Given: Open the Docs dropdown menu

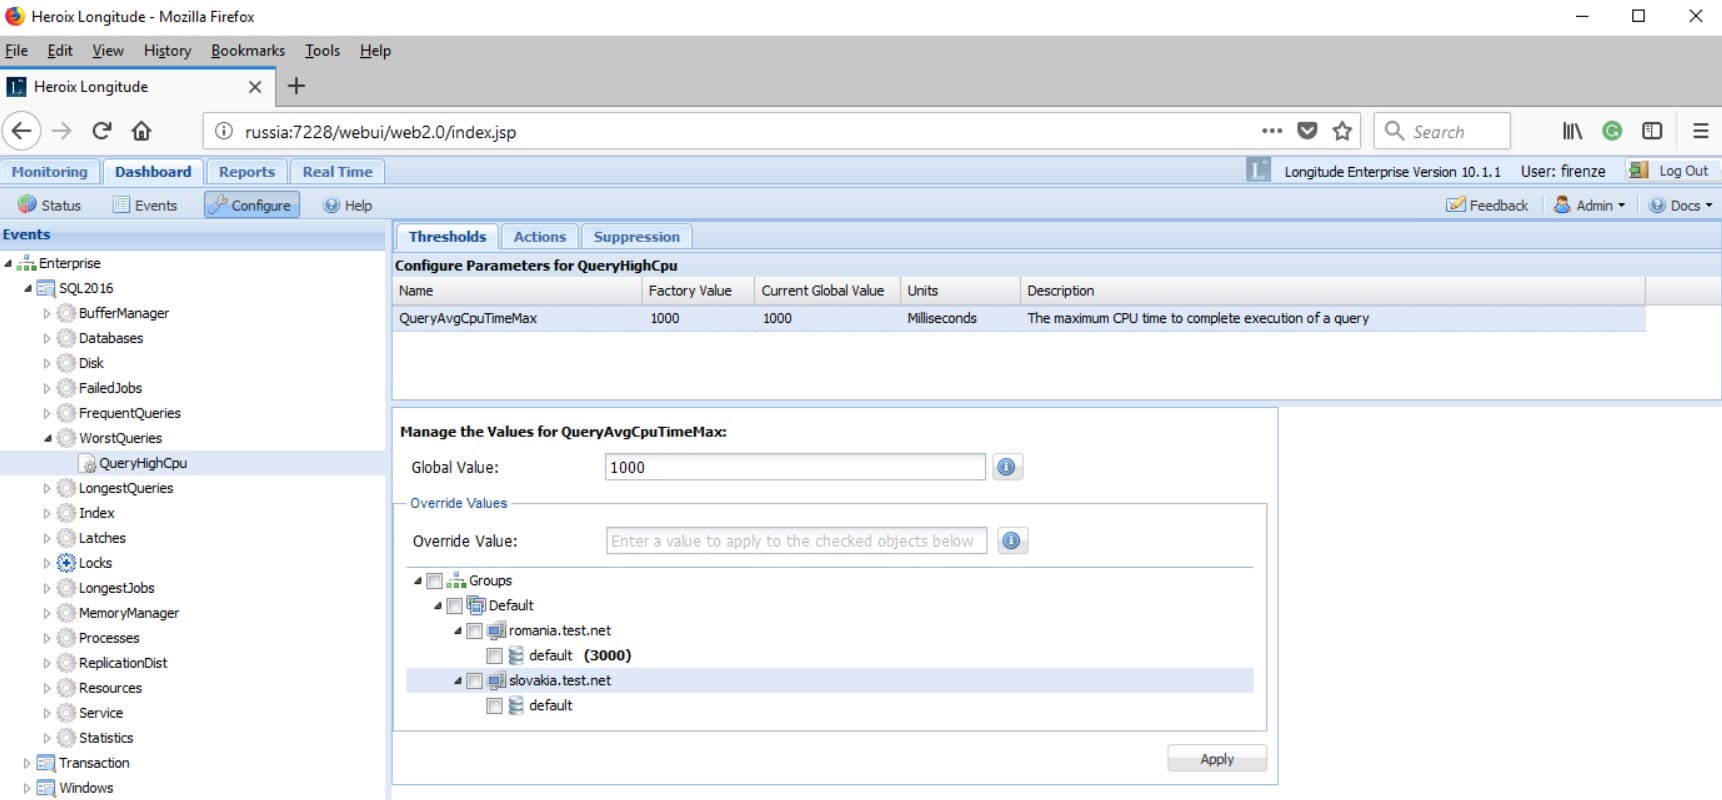Looking at the screenshot, I should point(1680,205).
